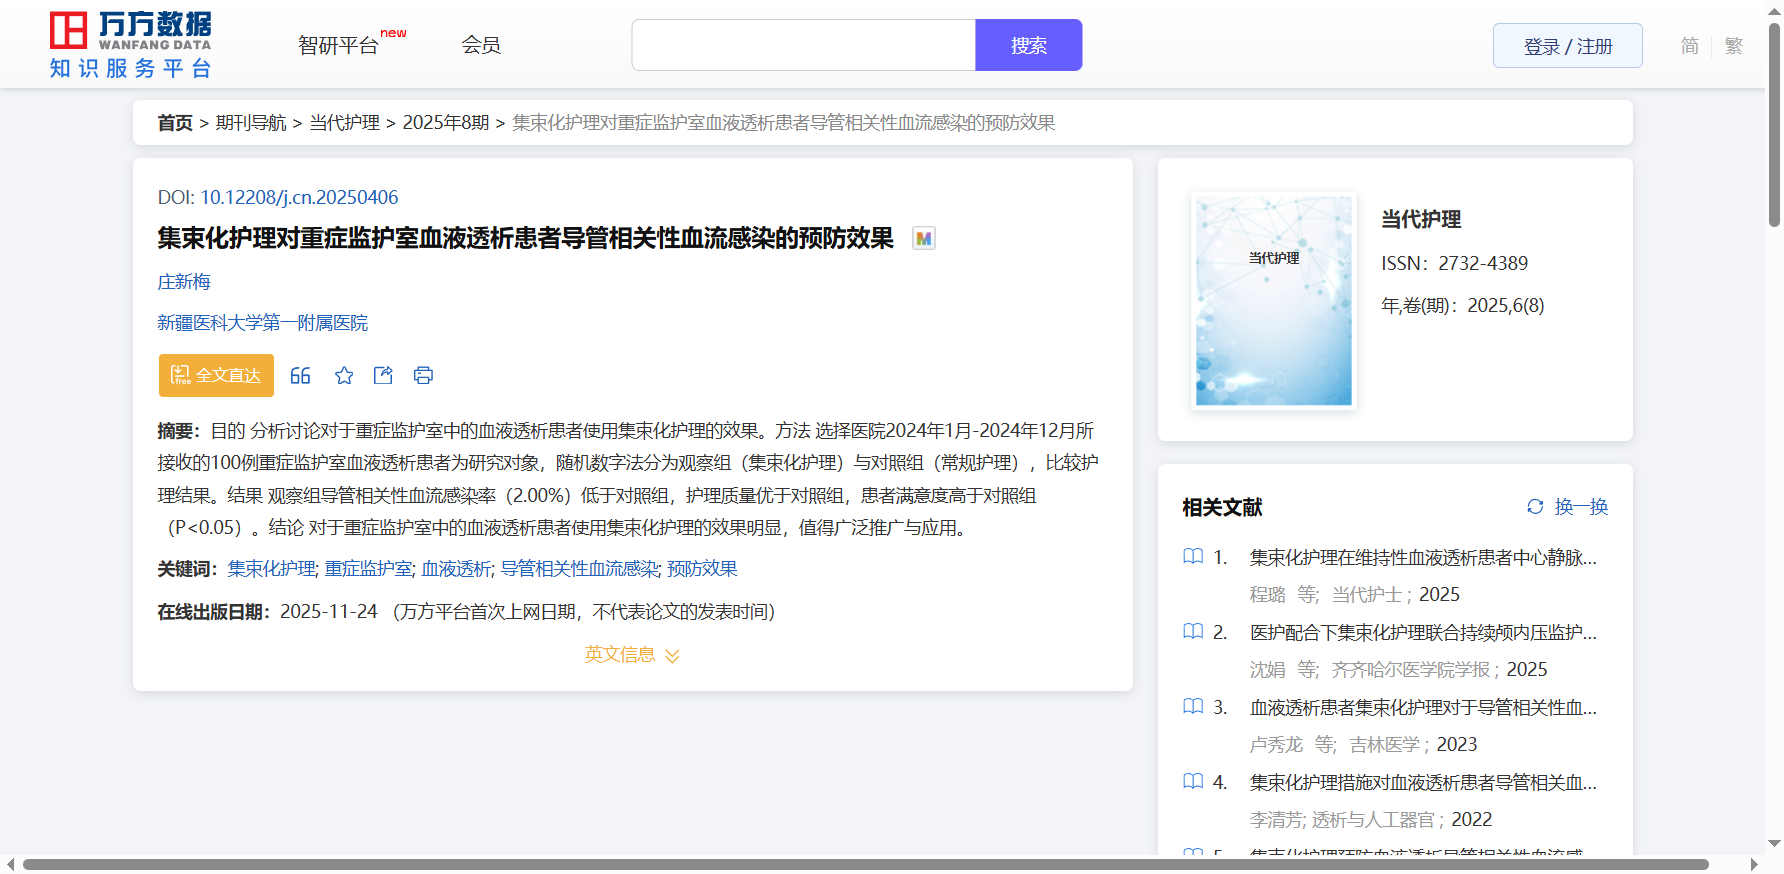This screenshot has width=1784, height=874.
Task: Switch to traditional Chinese (繁)
Action: pyautogui.click(x=1734, y=46)
